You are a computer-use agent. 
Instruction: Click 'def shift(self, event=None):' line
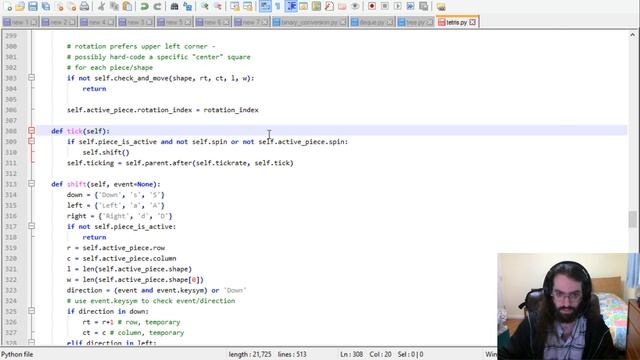pyautogui.click(x=106, y=184)
